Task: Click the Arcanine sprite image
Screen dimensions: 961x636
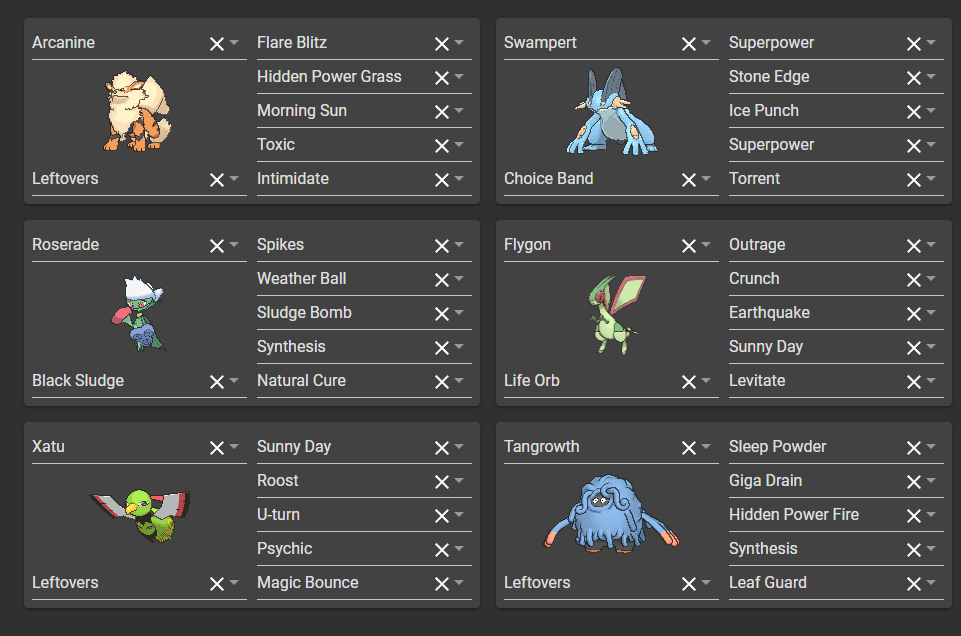Action: [x=137, y=111]
